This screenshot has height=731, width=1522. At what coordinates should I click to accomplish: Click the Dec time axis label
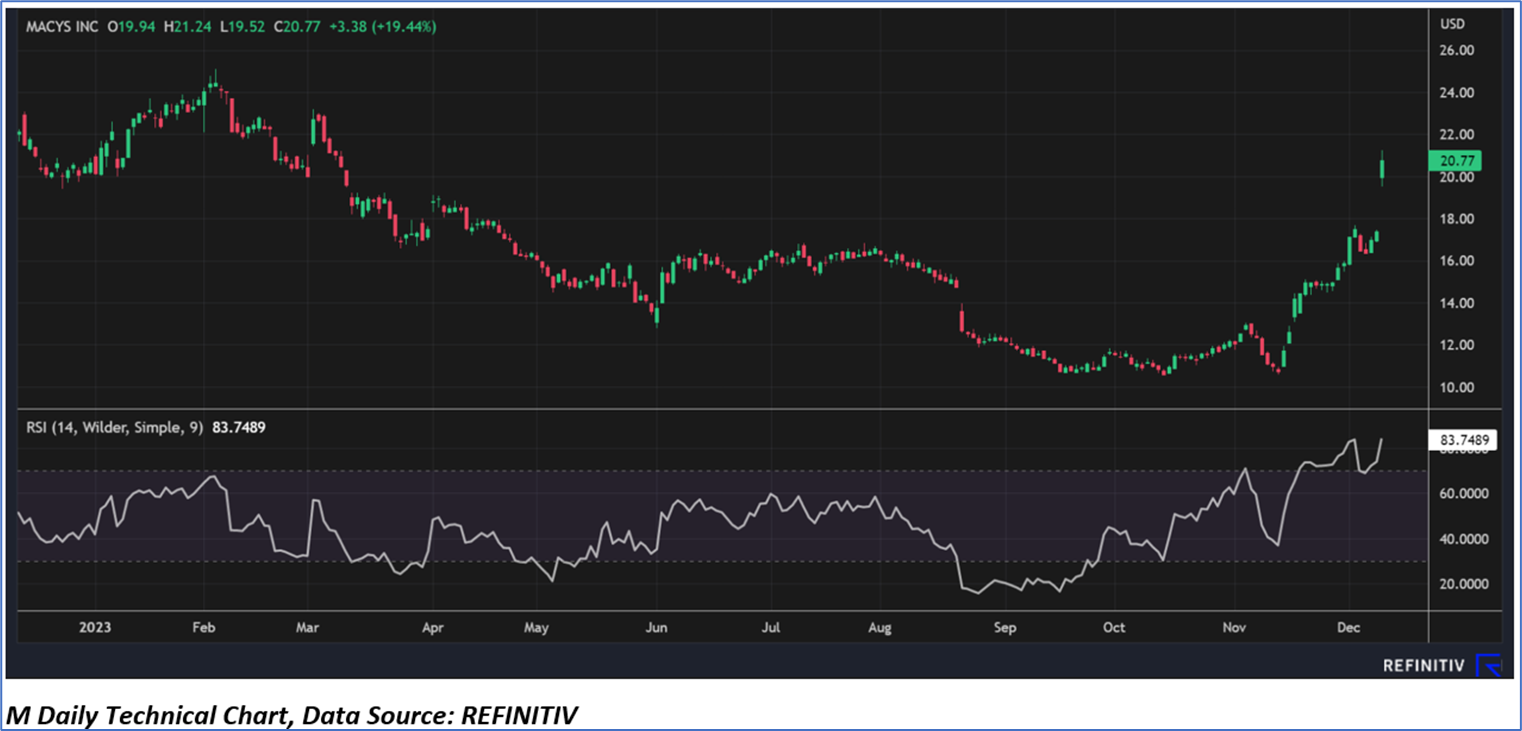(1349, 627)
